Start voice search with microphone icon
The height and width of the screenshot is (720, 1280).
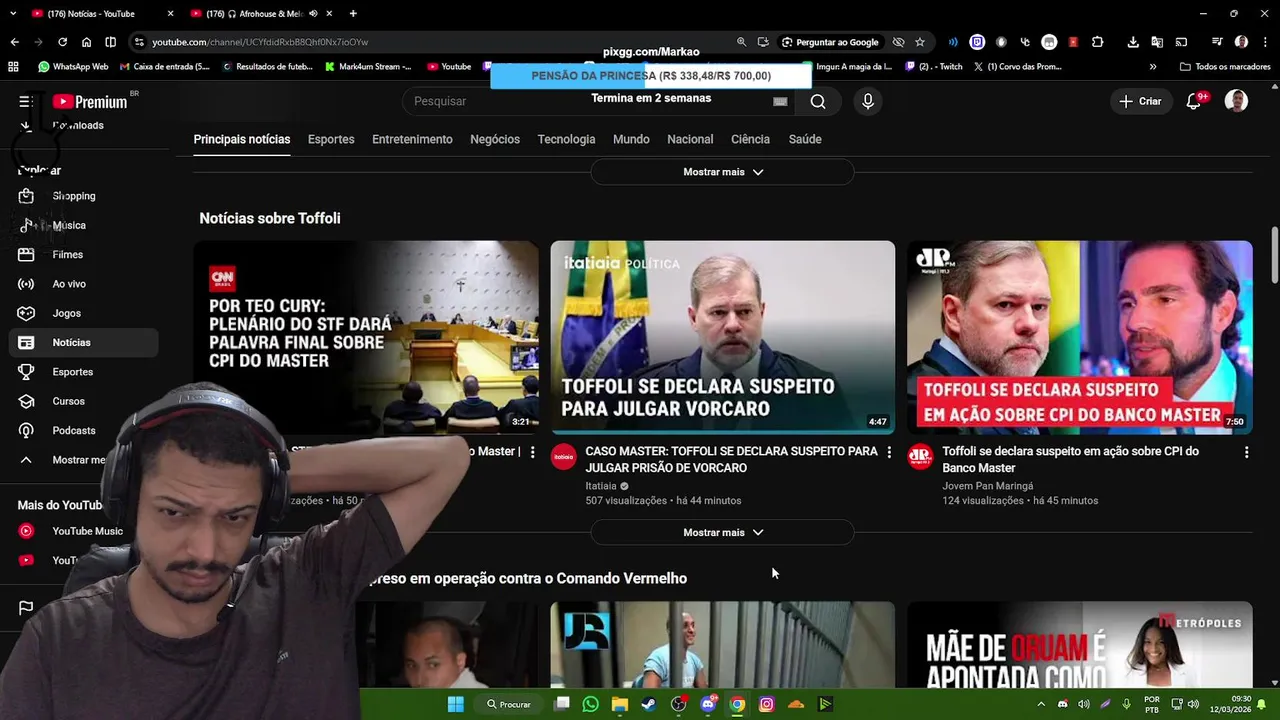868,101
